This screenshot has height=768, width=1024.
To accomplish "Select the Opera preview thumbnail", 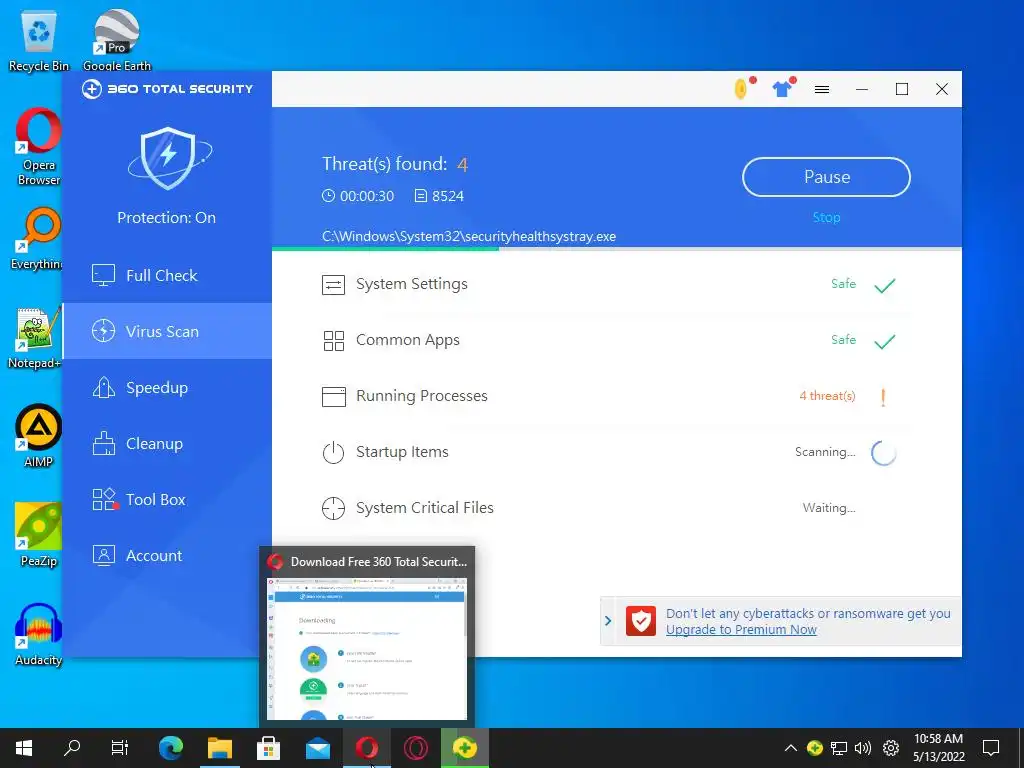I will click(366, 648).
